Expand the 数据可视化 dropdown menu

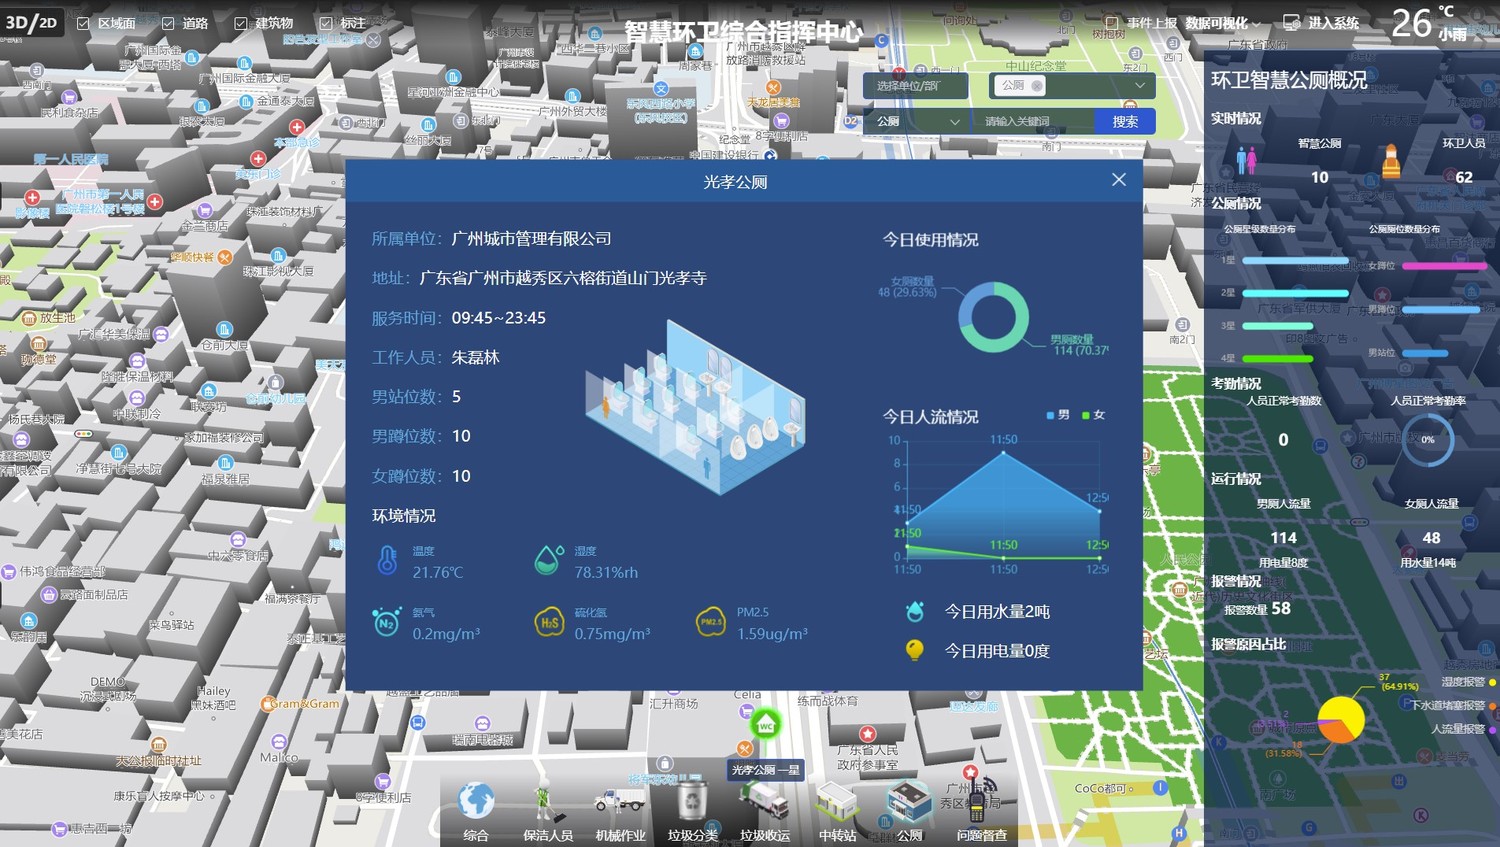click(1223, 23)
